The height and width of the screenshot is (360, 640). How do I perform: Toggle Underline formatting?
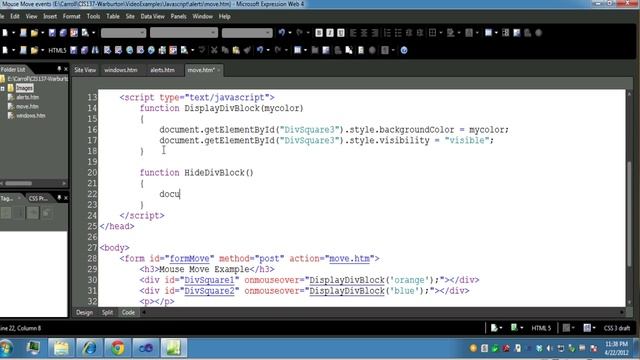[x=341, y=33]
